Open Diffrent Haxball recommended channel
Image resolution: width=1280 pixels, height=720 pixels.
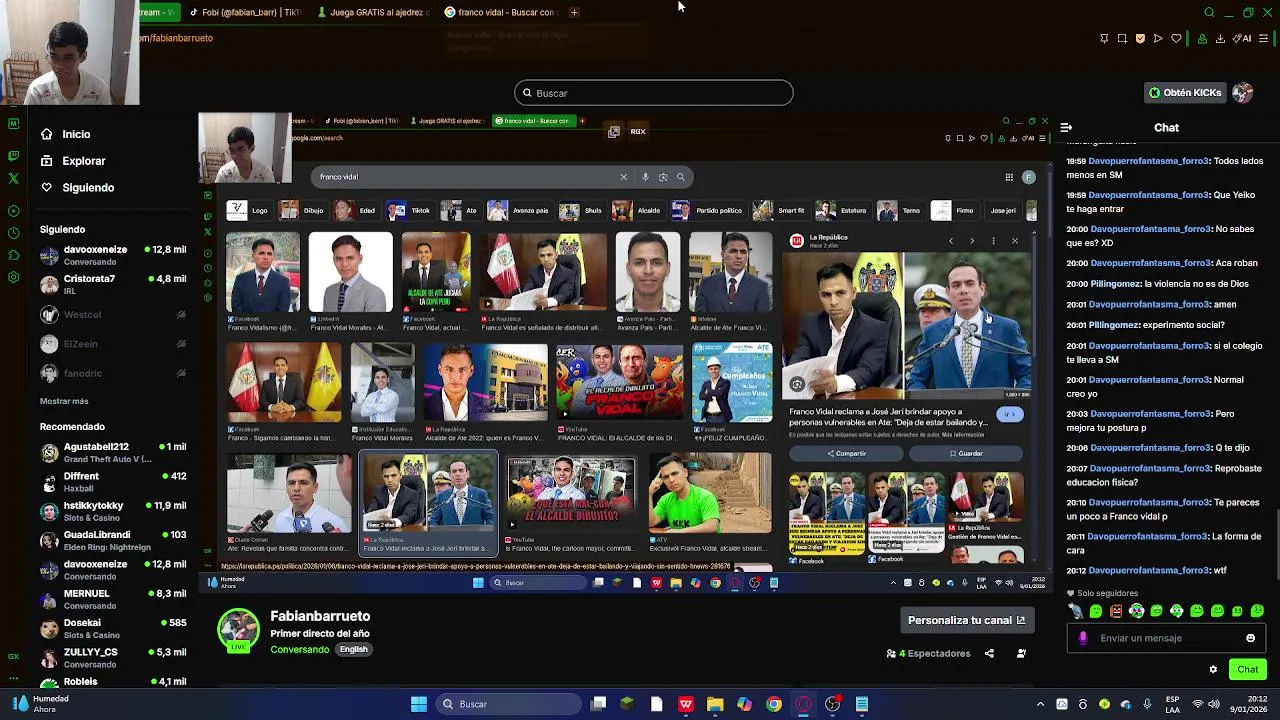coord(113,482)
